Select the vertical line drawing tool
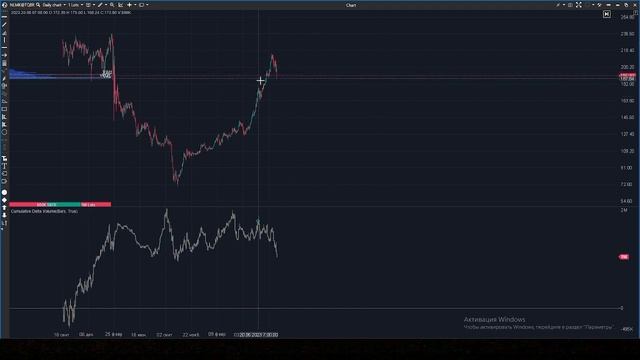640x360 pixels. point(4,40)
